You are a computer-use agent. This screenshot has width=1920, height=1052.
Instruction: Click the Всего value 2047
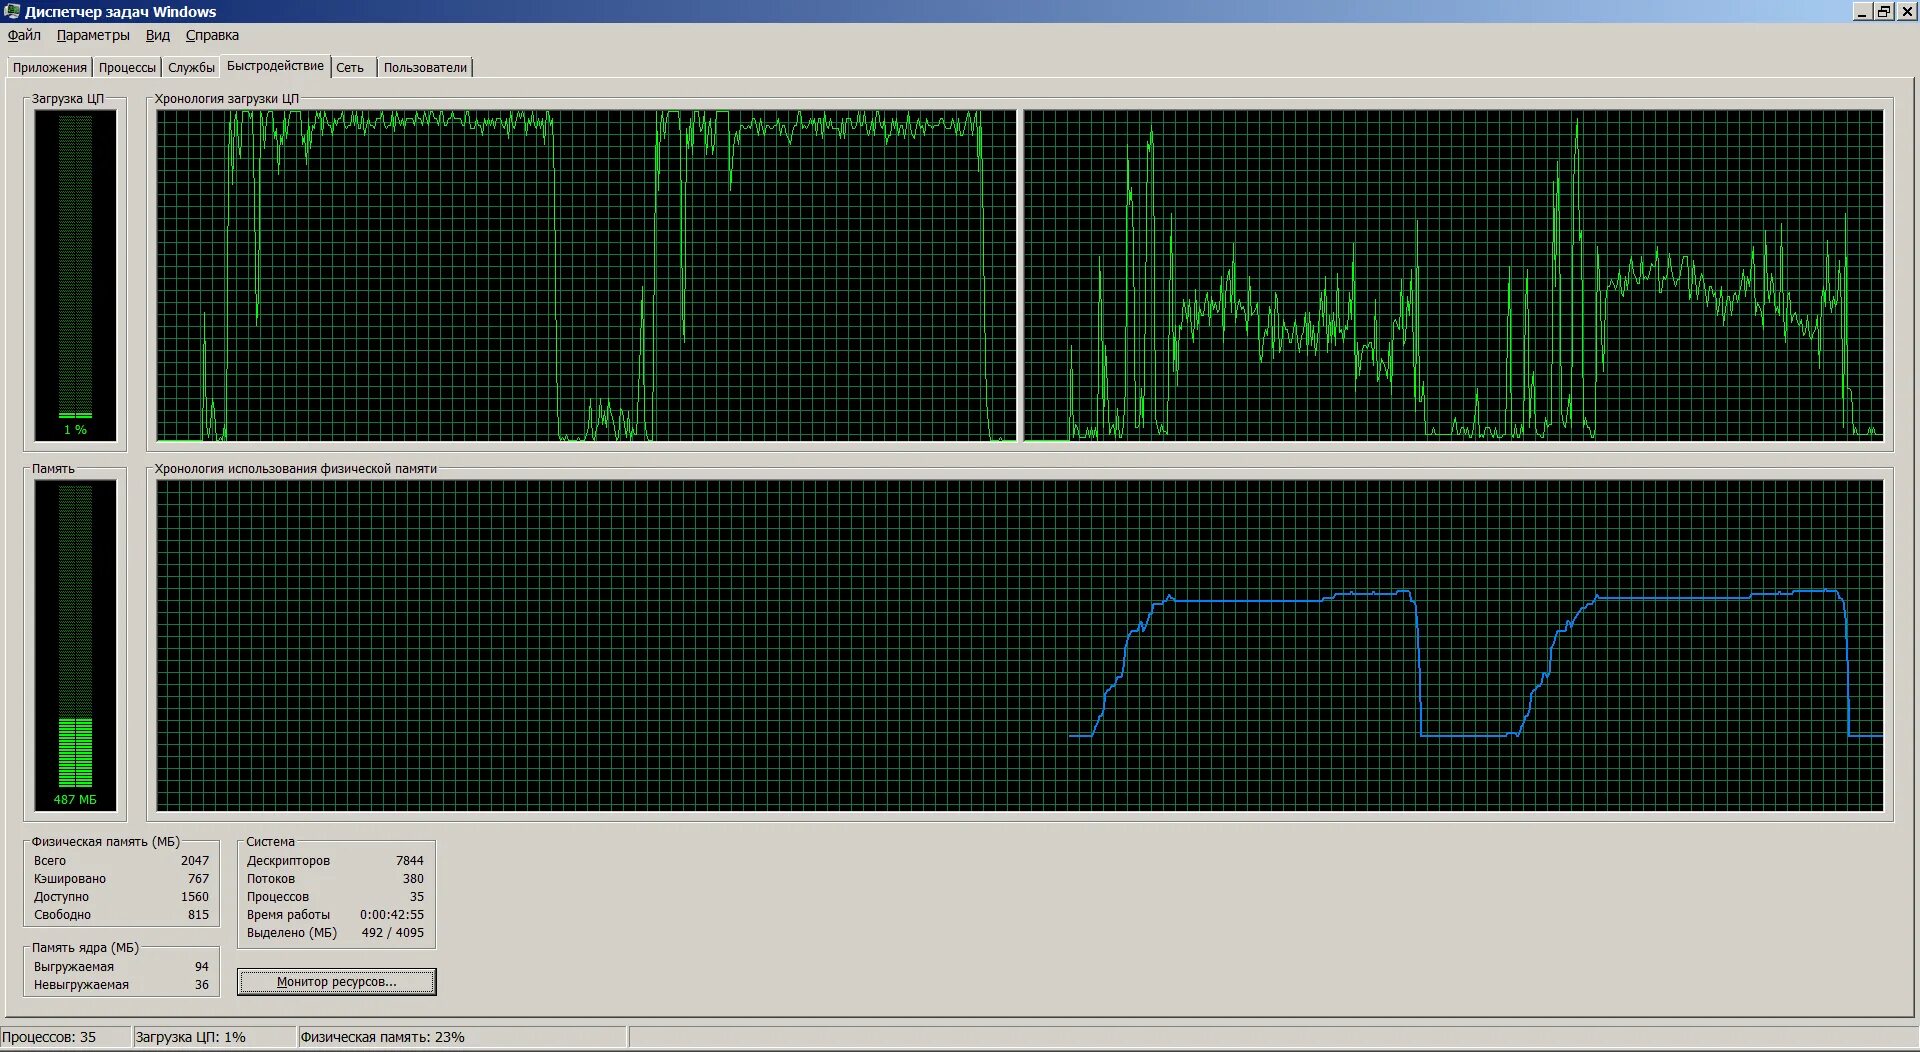coord(195,861)
